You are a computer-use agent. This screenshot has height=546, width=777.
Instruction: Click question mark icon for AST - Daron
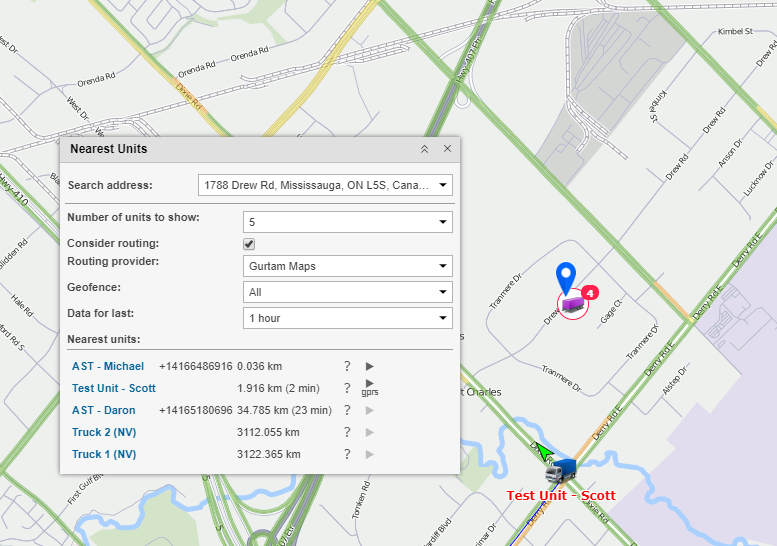coord(347,411)
